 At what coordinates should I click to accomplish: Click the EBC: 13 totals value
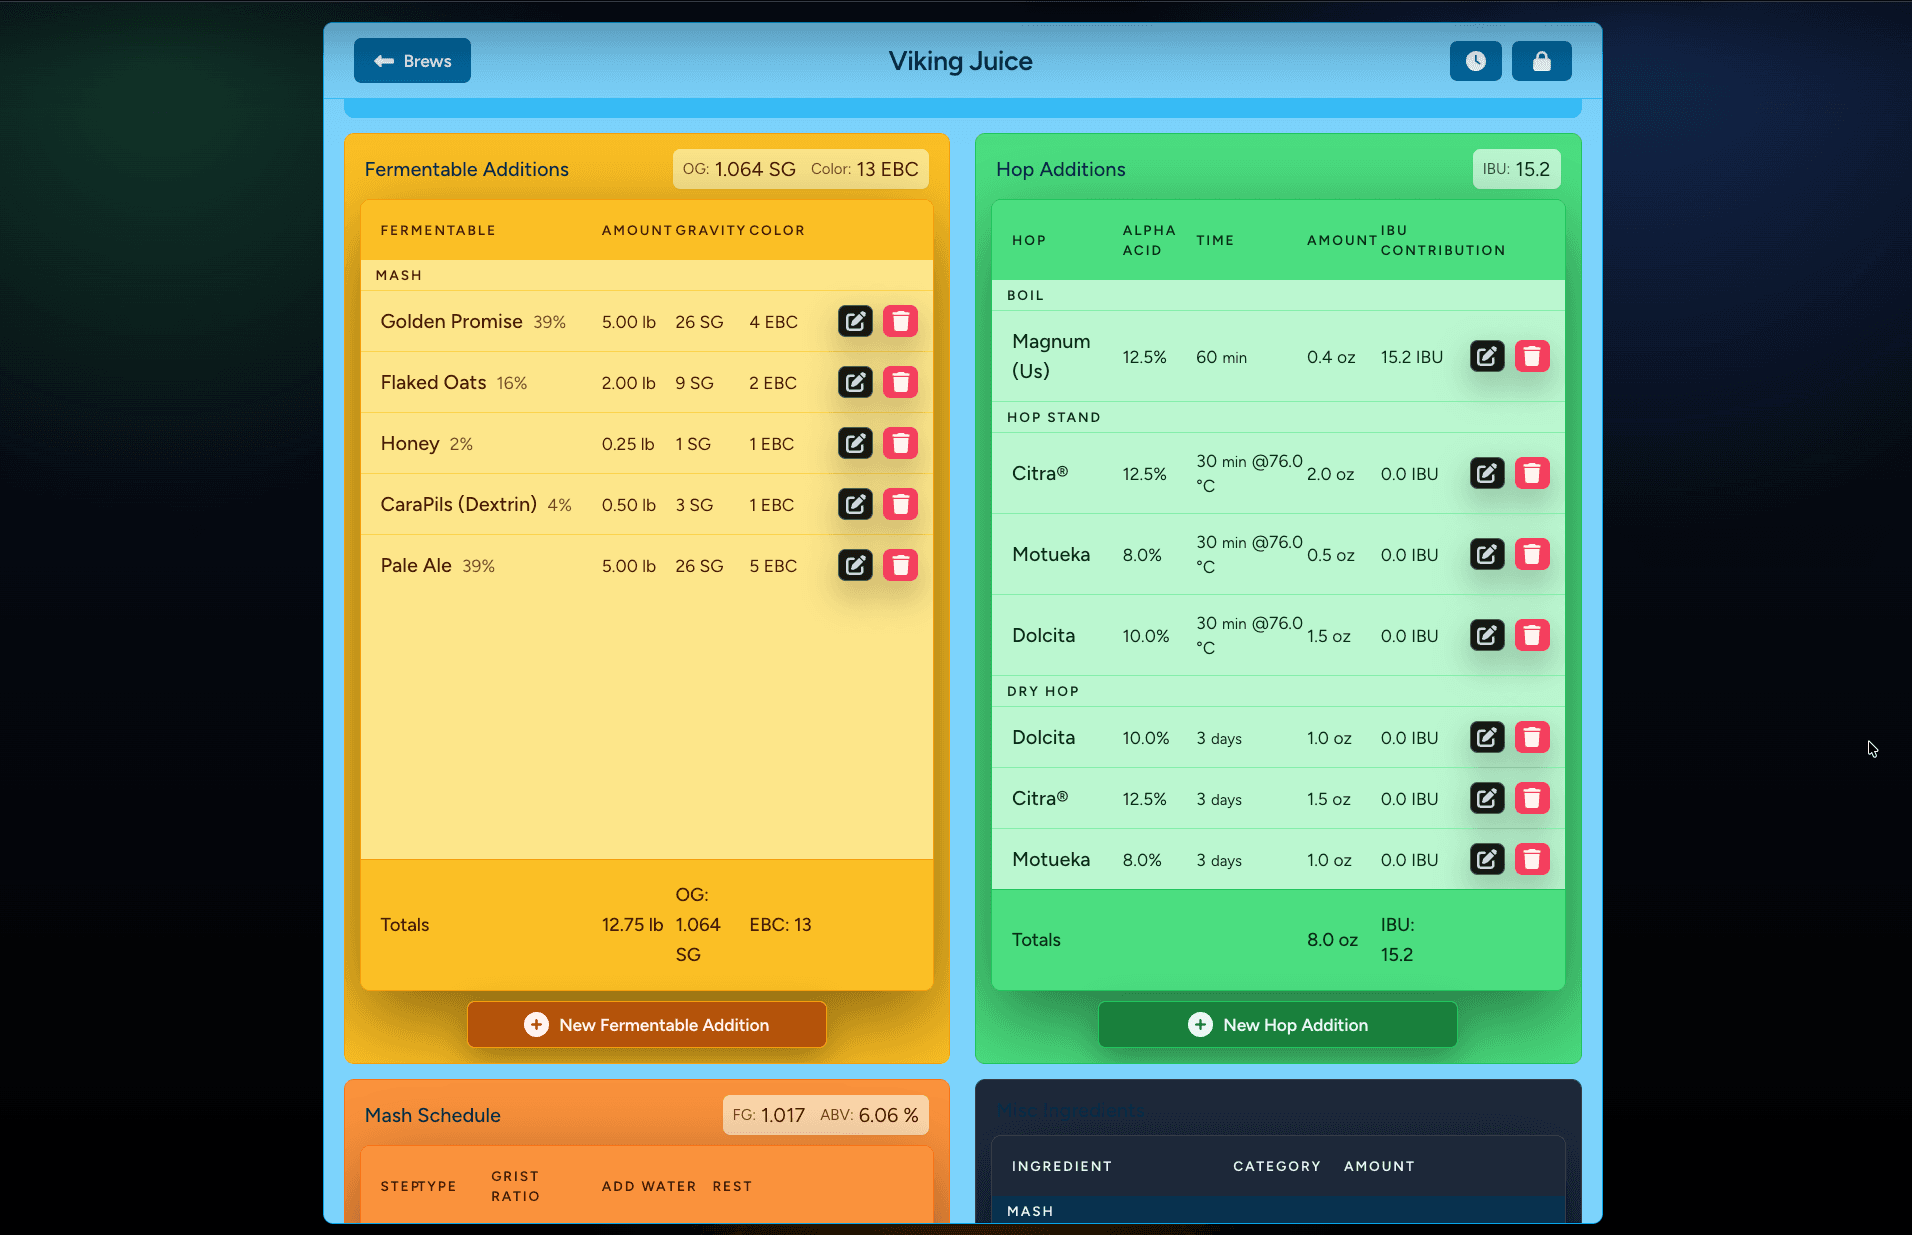[780, 925]
